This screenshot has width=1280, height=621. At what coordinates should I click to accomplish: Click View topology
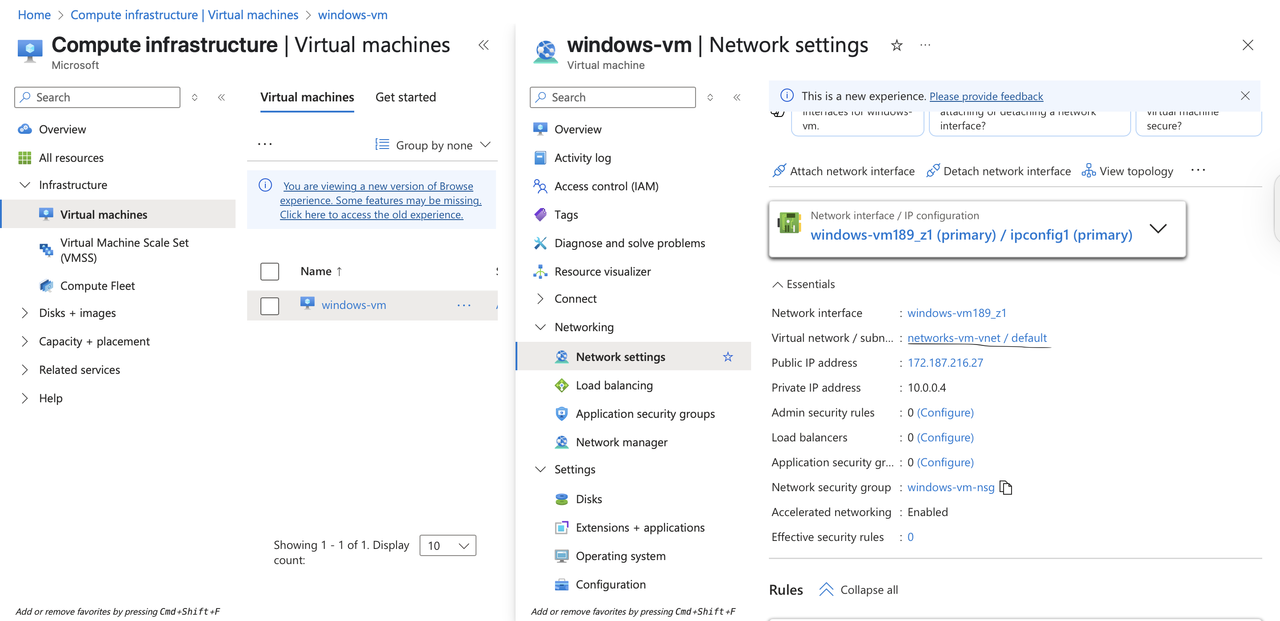pyautogui.click(x=1127, y=171)
